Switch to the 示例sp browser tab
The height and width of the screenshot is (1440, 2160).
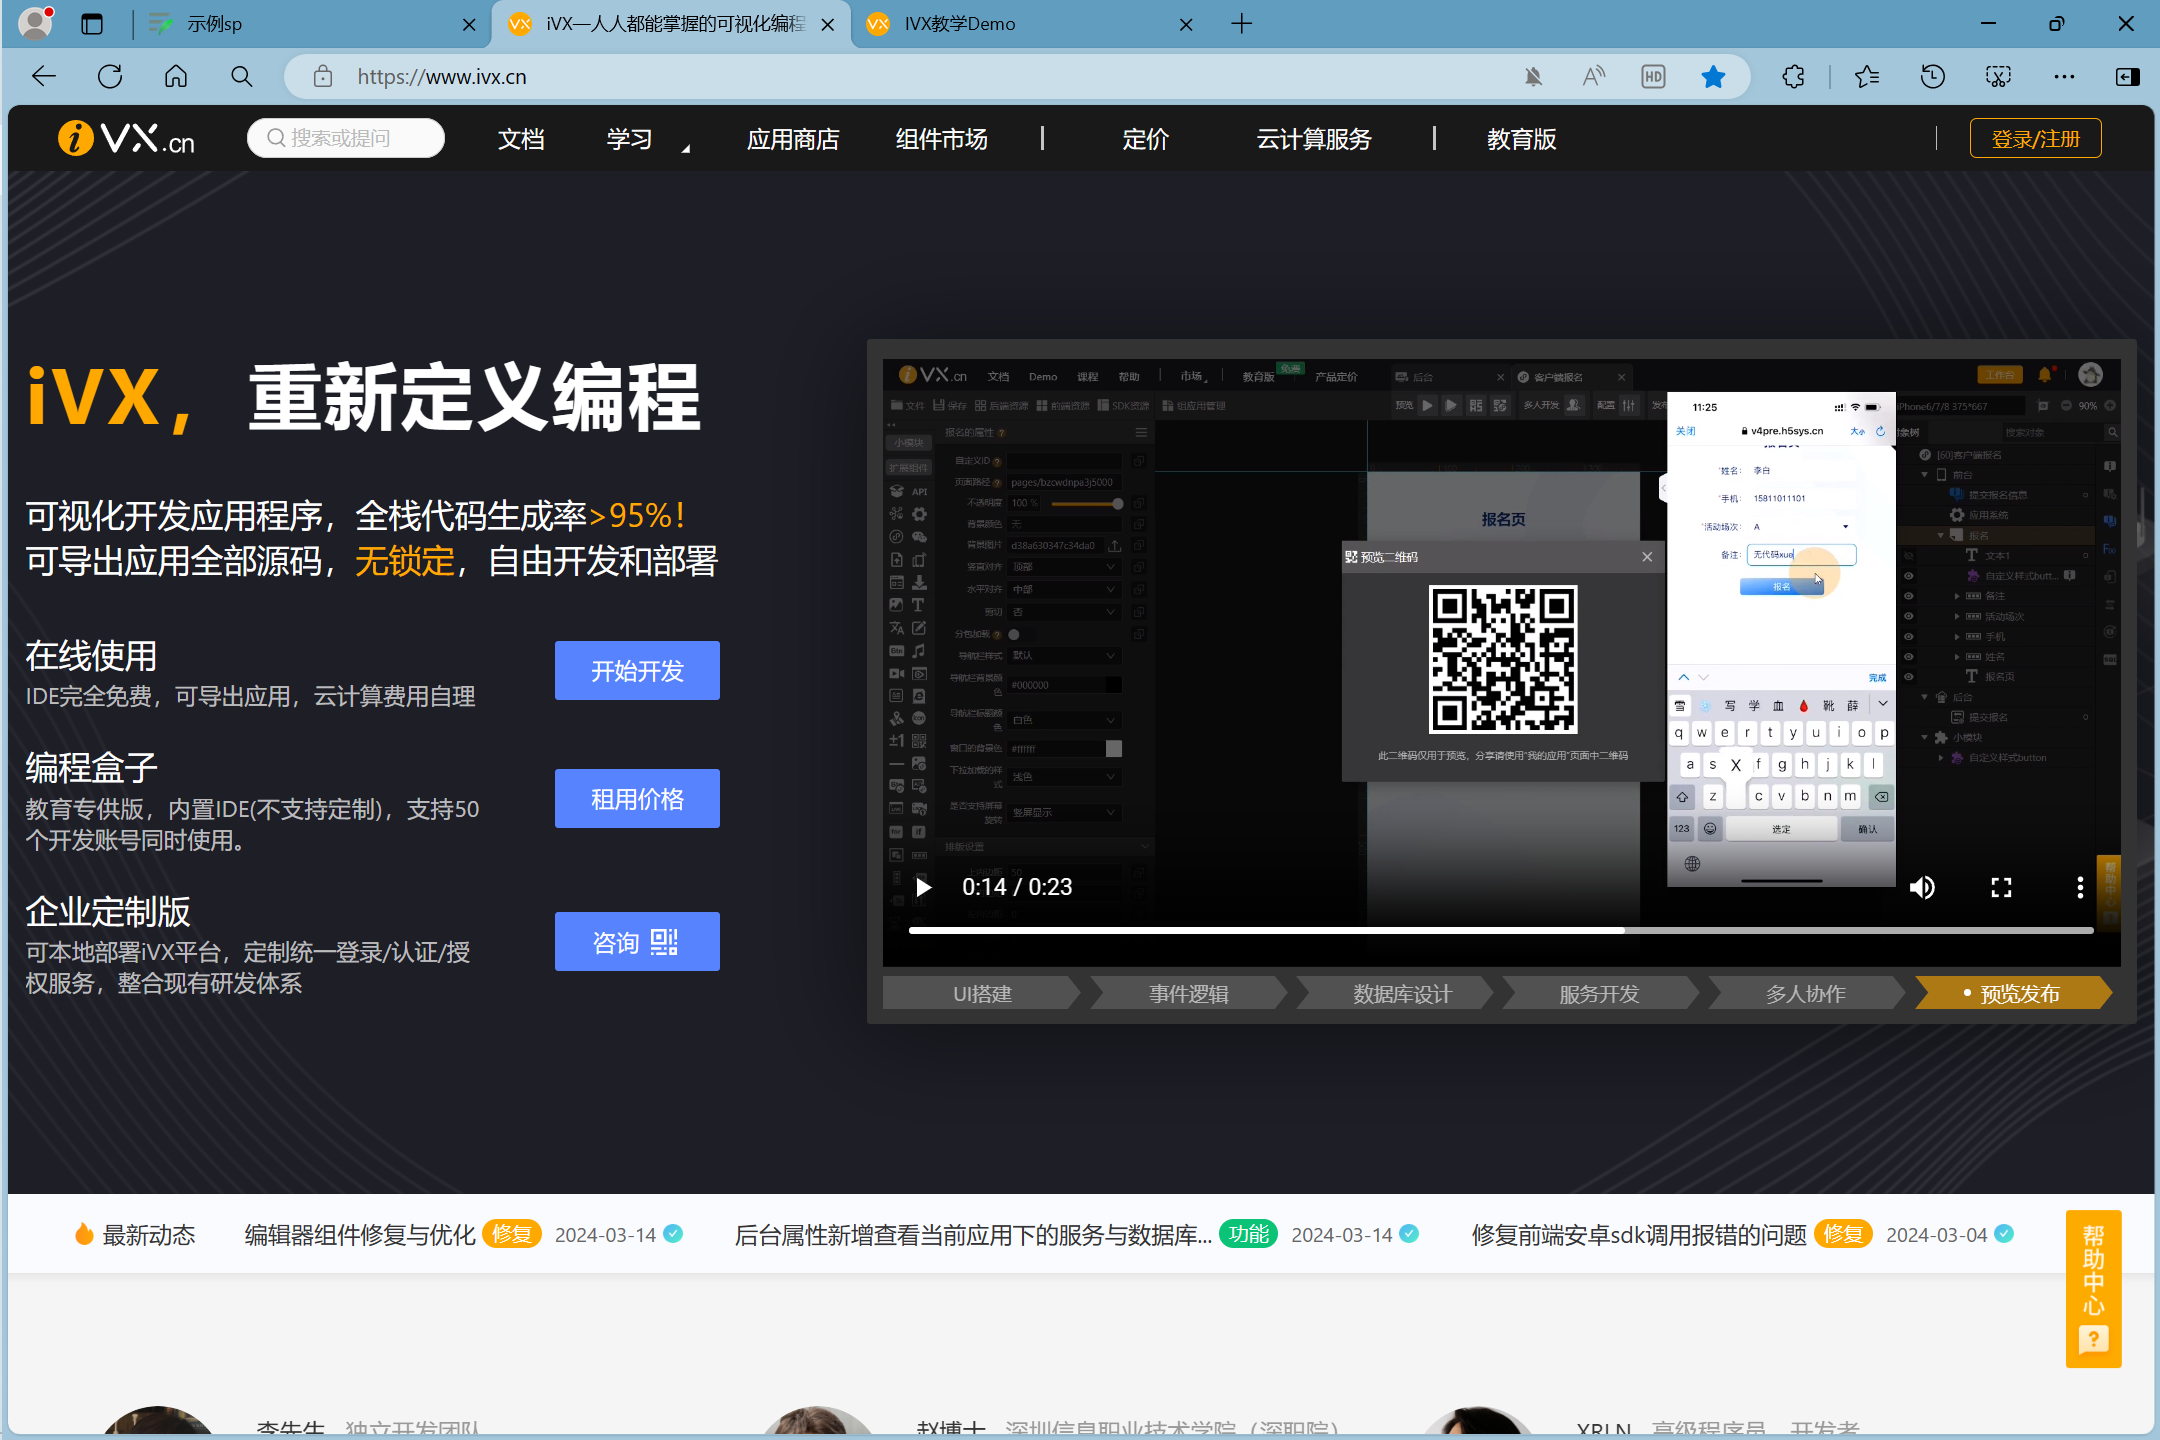(310, 24)
